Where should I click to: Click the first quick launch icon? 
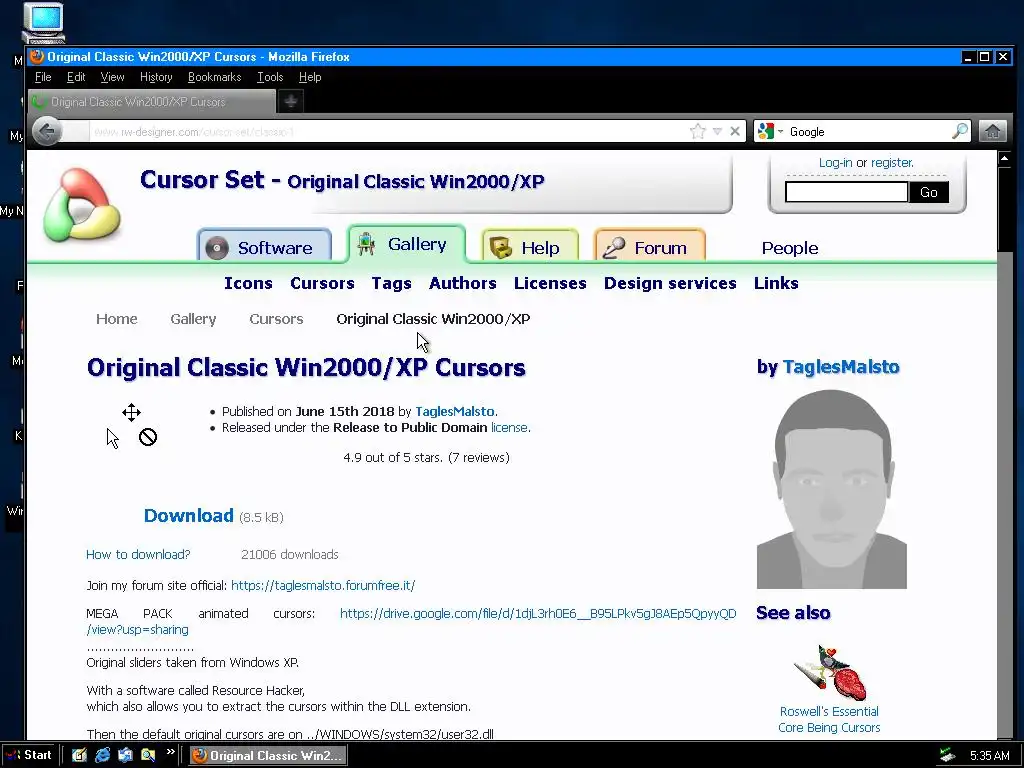point(80,755)
